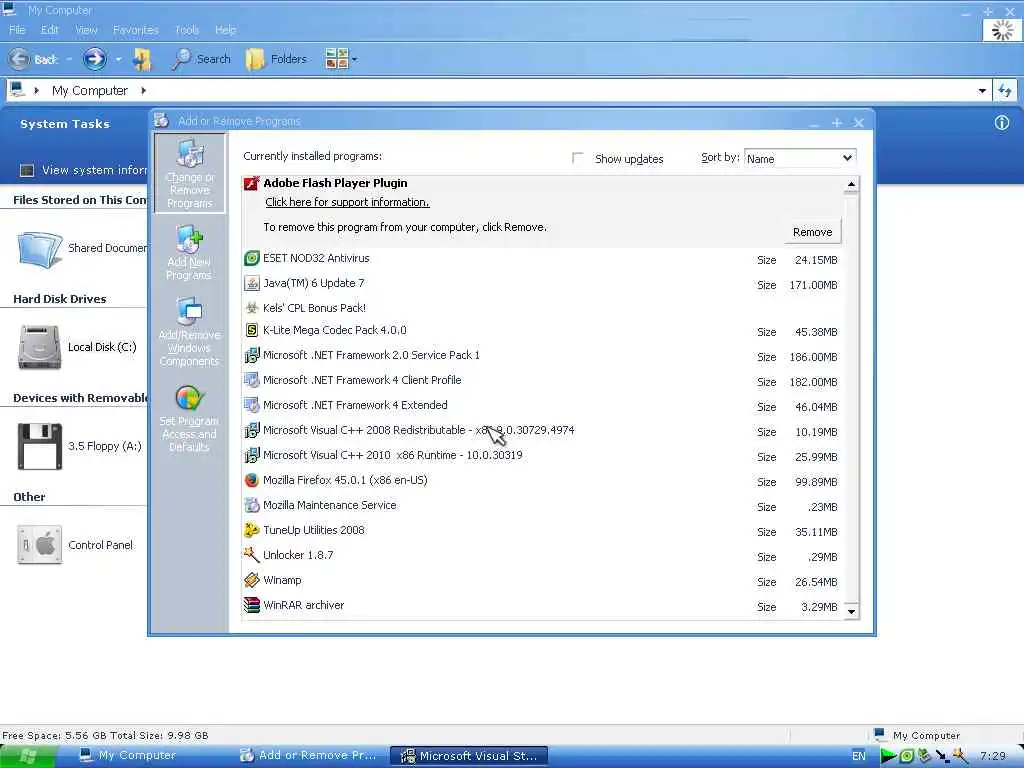Image resolution: width=1024 pixels, height=768 pixels.
Task: Open the View menu
Action: [x=86, y=30]
